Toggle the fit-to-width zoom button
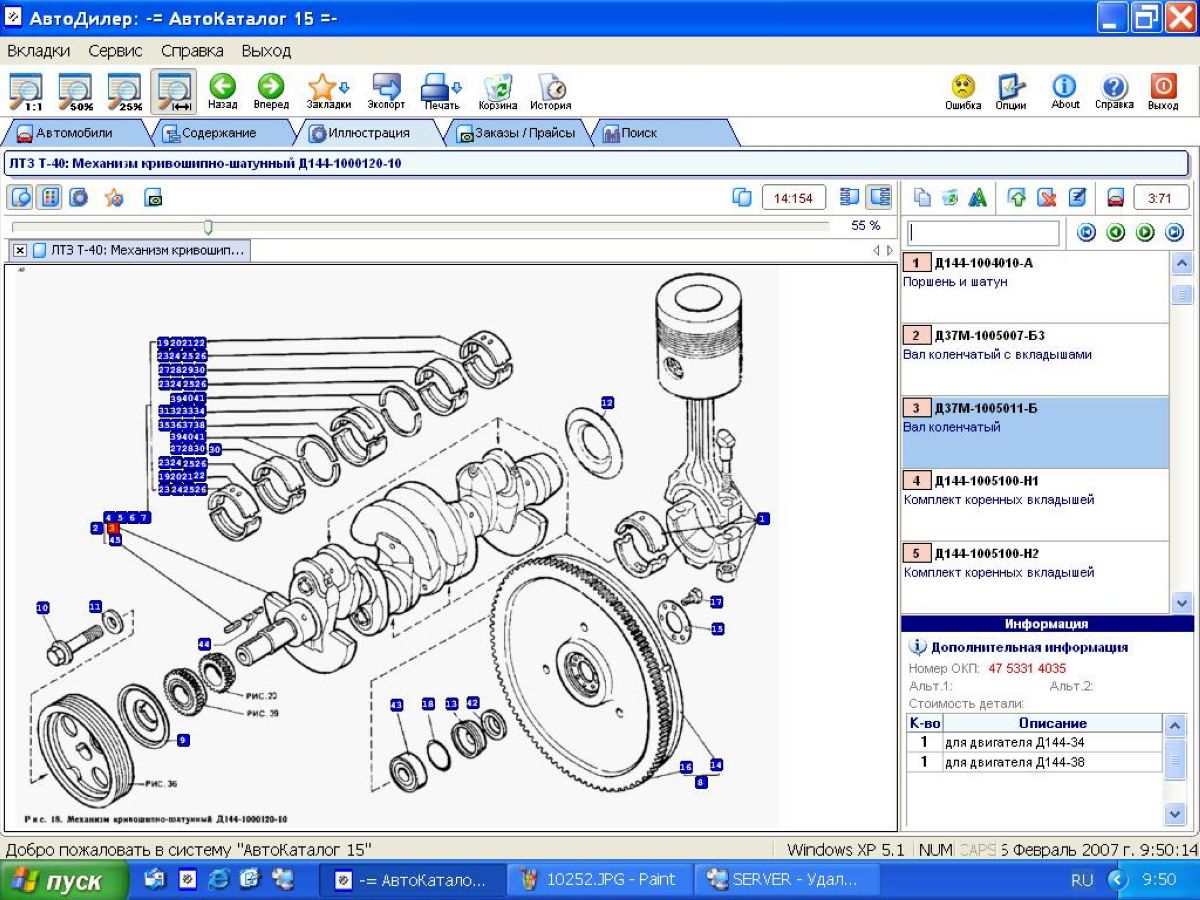The width and height of the screenshot is (1200, 900). click(174, 91)
